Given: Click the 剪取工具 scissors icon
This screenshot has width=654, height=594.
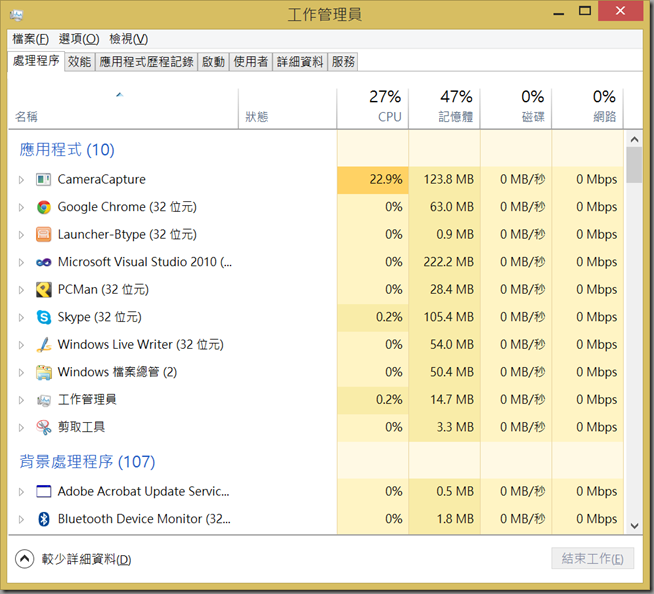Looking at the screenshot, I should [43, 428].
